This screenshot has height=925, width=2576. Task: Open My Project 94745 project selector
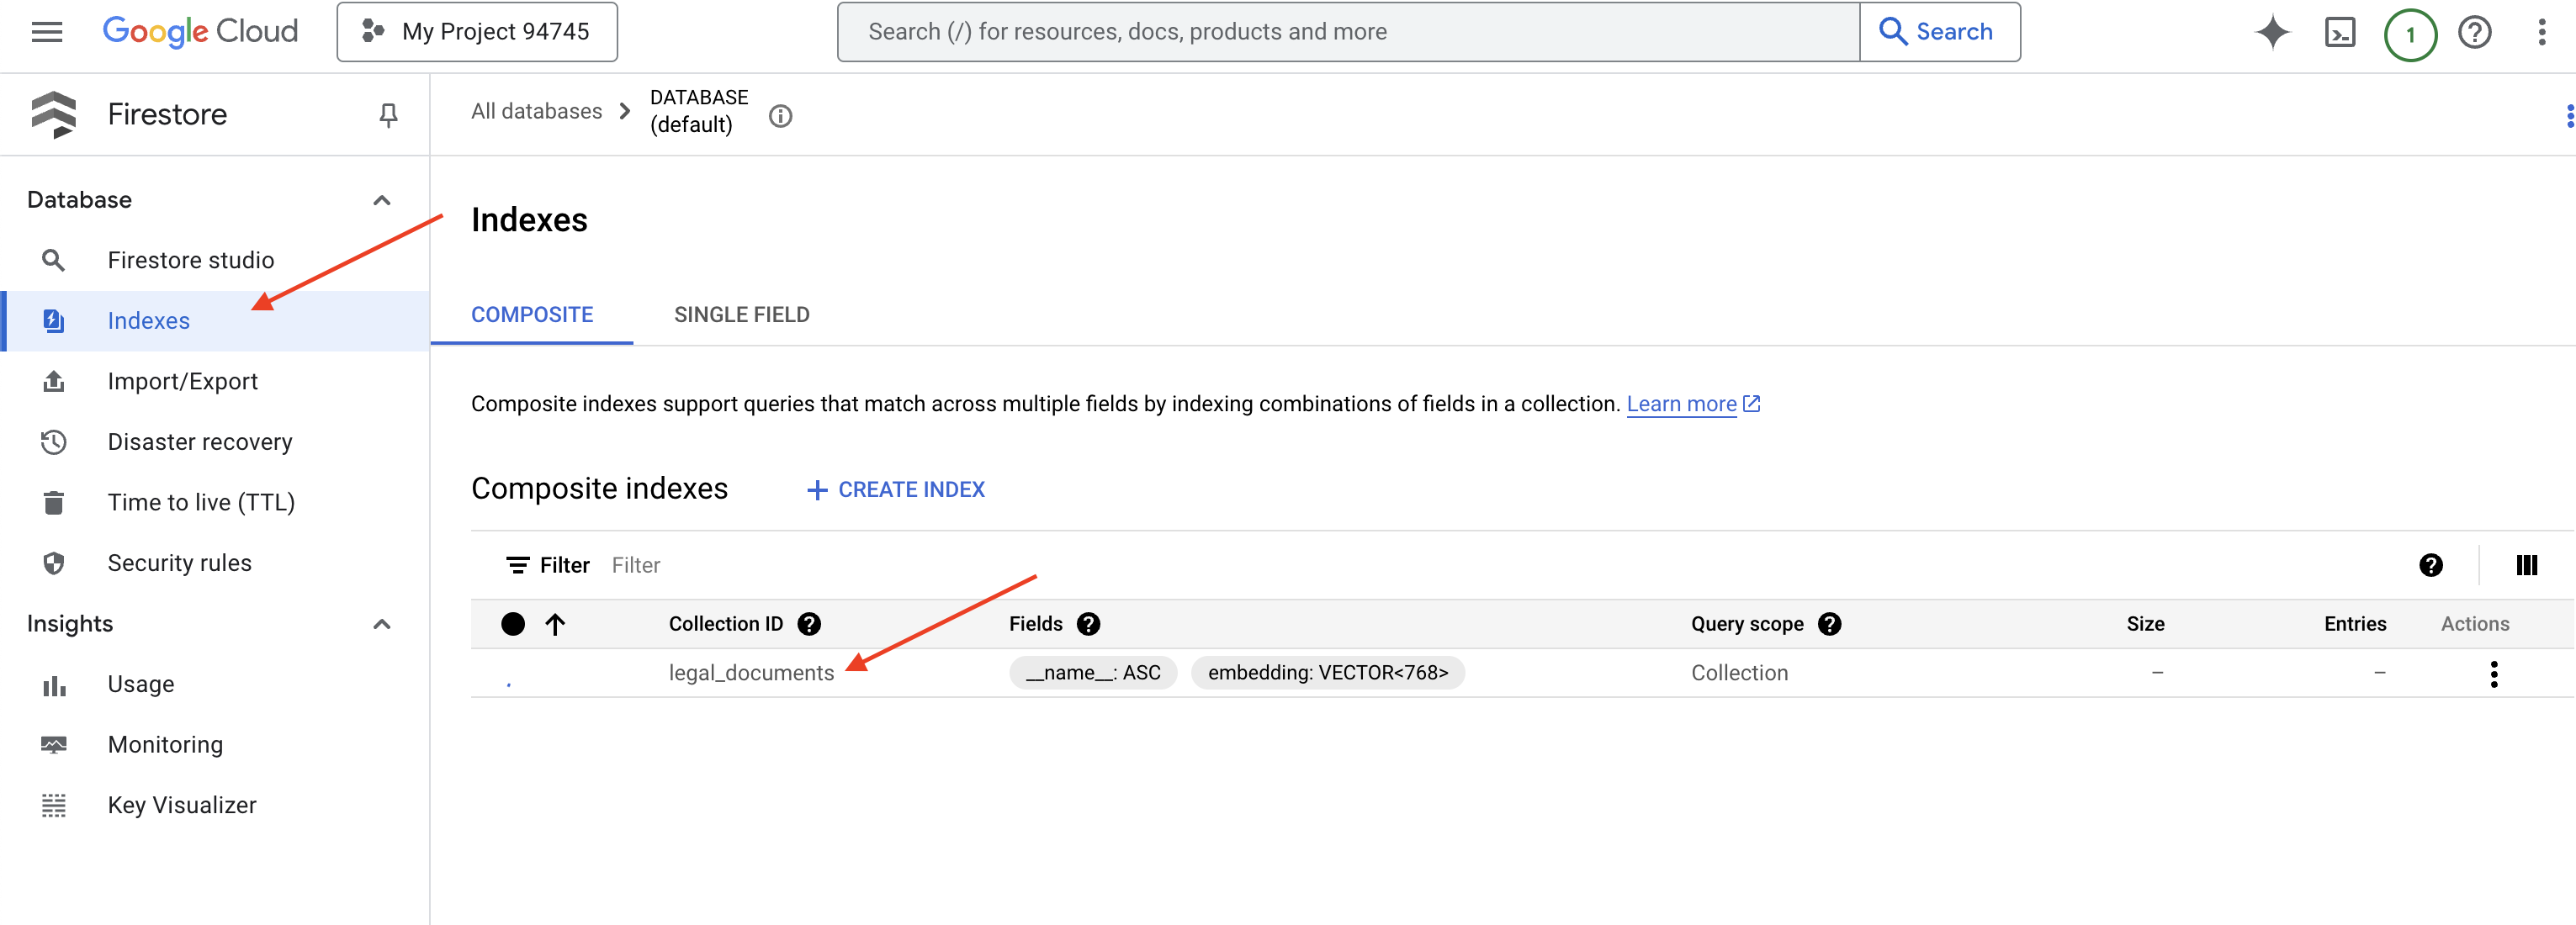coord(477,32)
